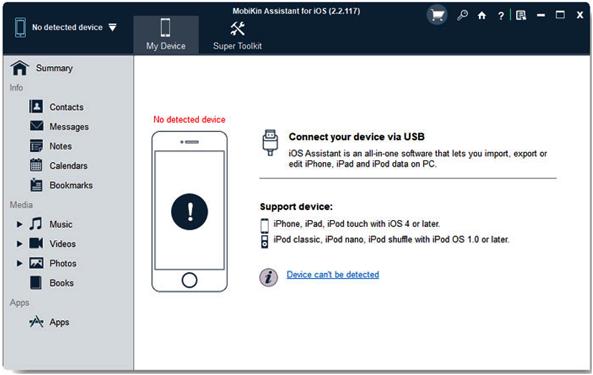The image size is (593, 375).
Task: Go to the home page icon in title bar
Action: coord(481,15)
